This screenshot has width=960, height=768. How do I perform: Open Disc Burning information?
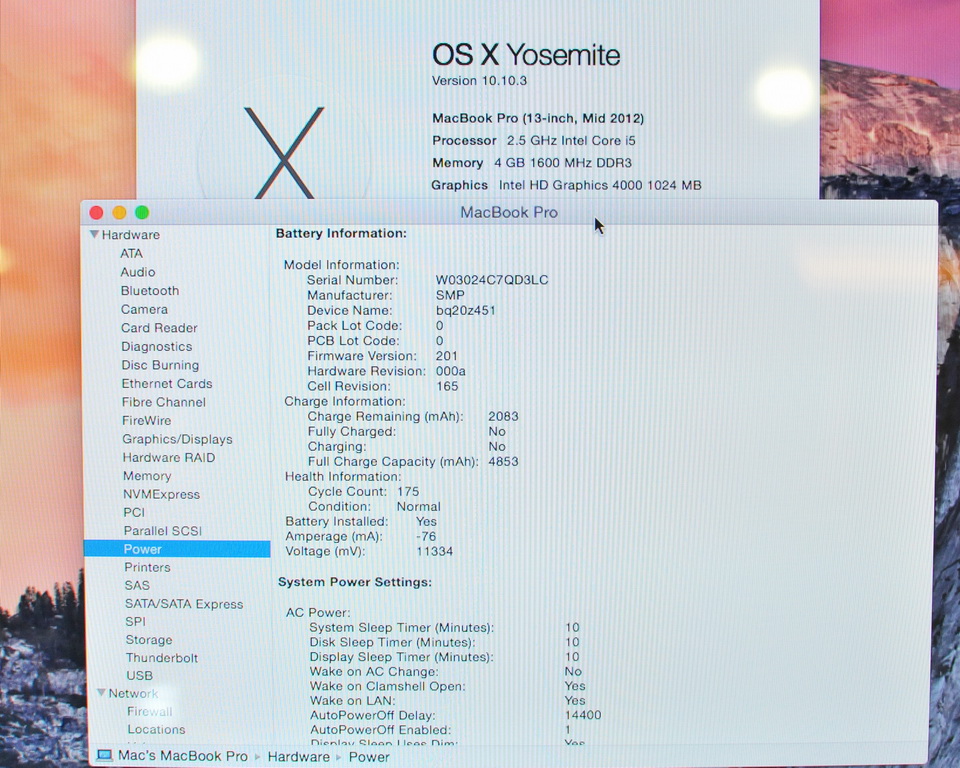tap(160, 365)
